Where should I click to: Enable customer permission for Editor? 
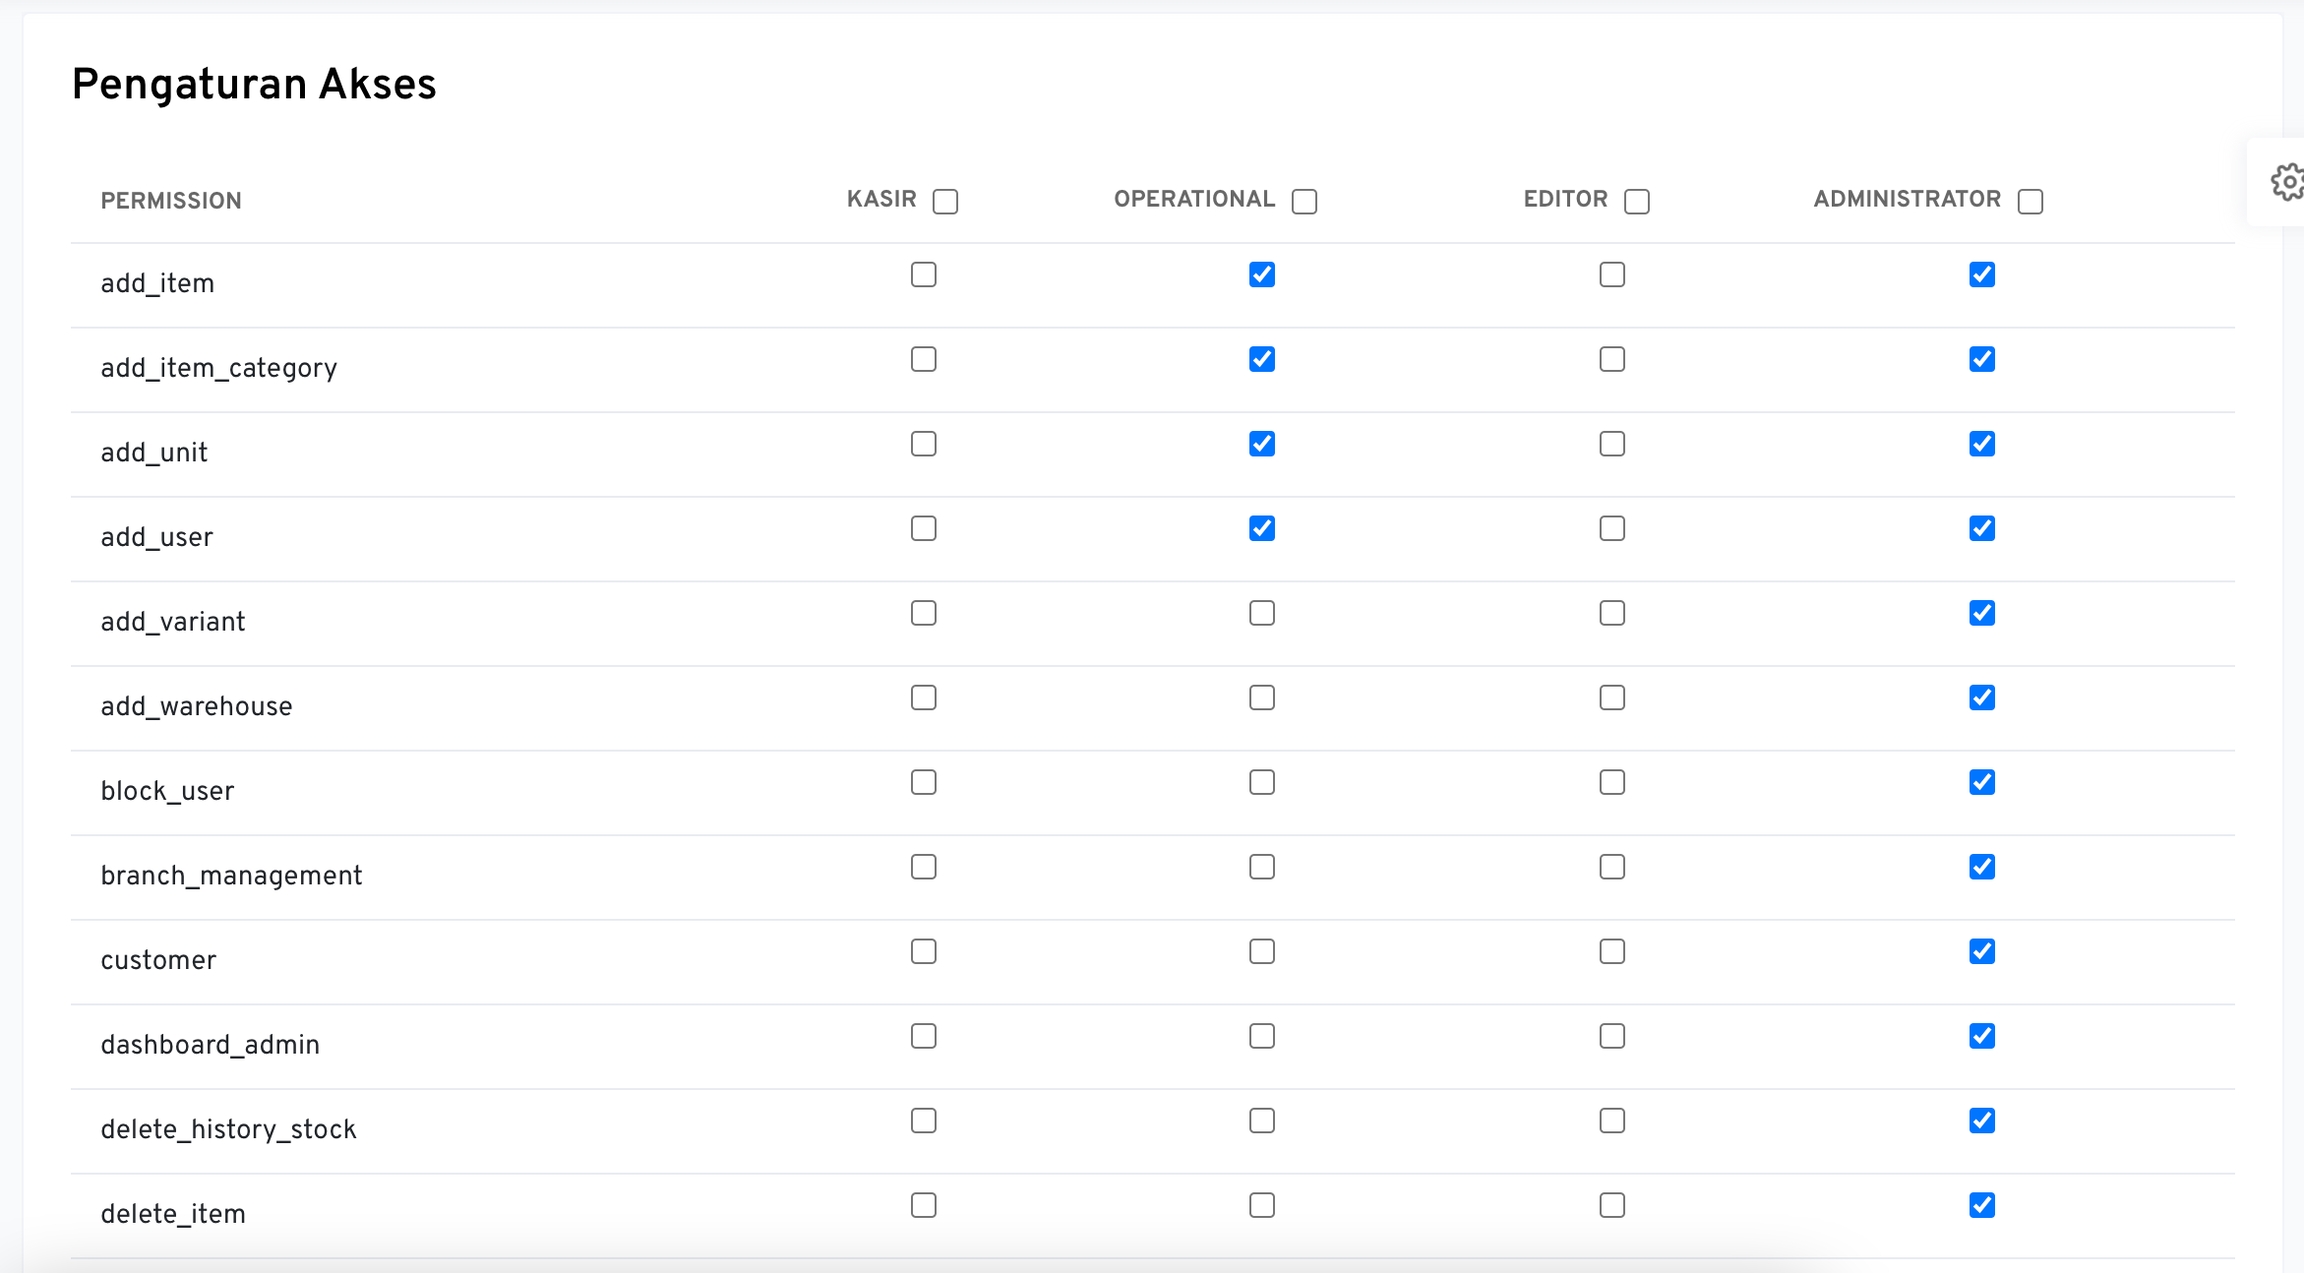[x=1612, y=951]
